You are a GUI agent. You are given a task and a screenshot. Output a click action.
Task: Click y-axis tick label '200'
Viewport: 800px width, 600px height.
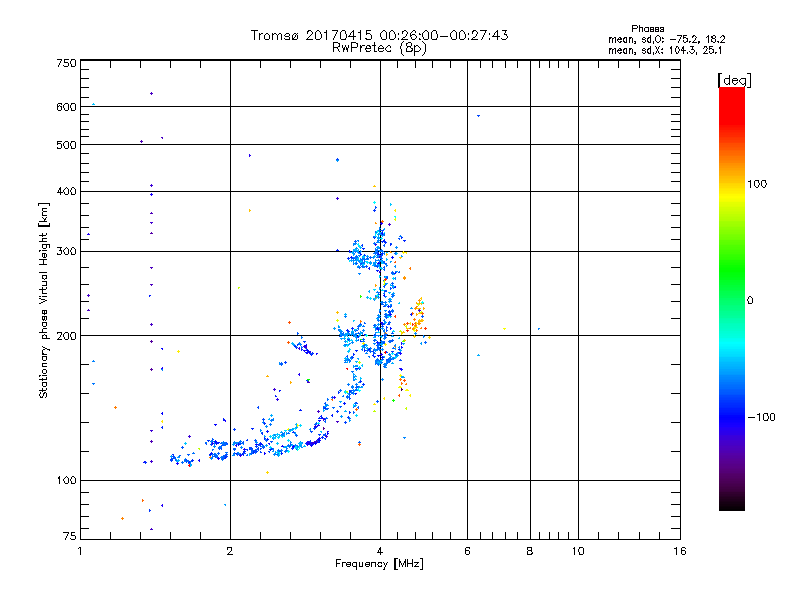[66, 336]
